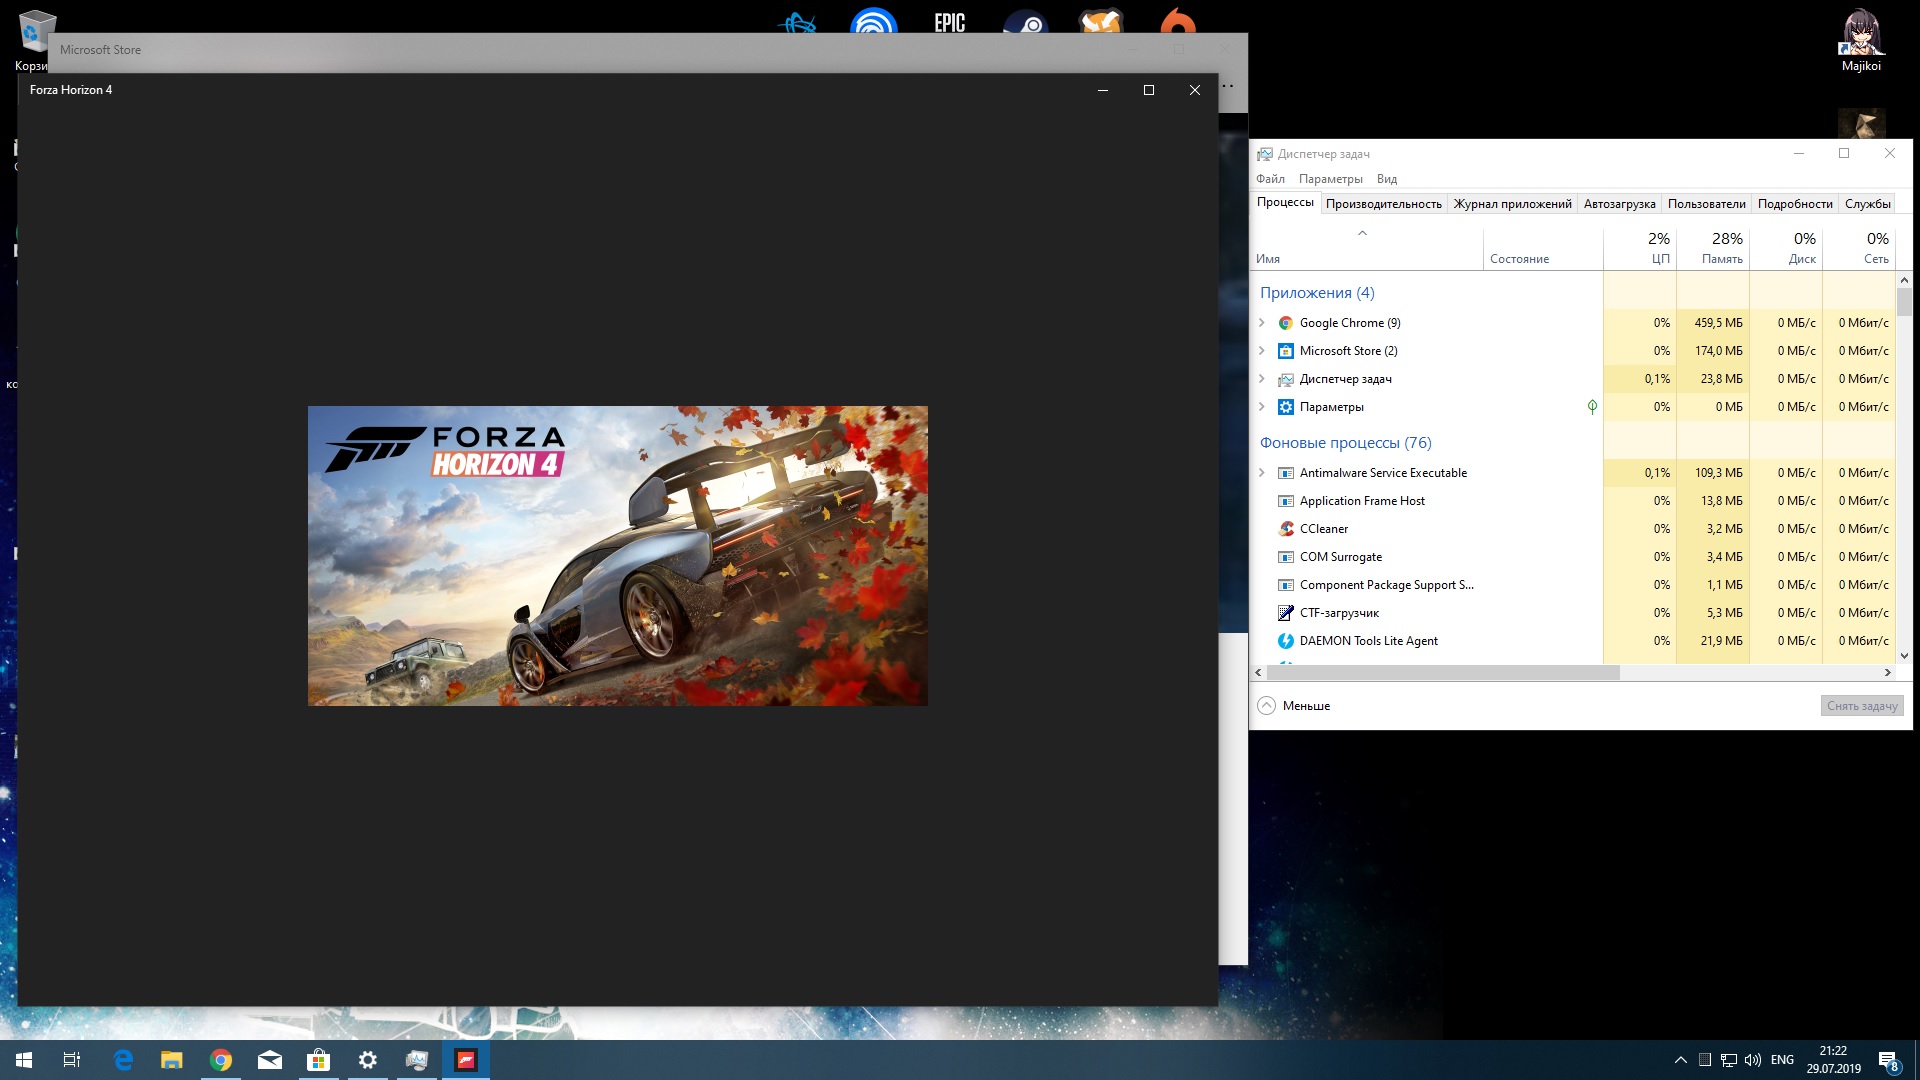Open the Majikoi desktop shortcut
1920x1080 pixels.
(1861, 40)
